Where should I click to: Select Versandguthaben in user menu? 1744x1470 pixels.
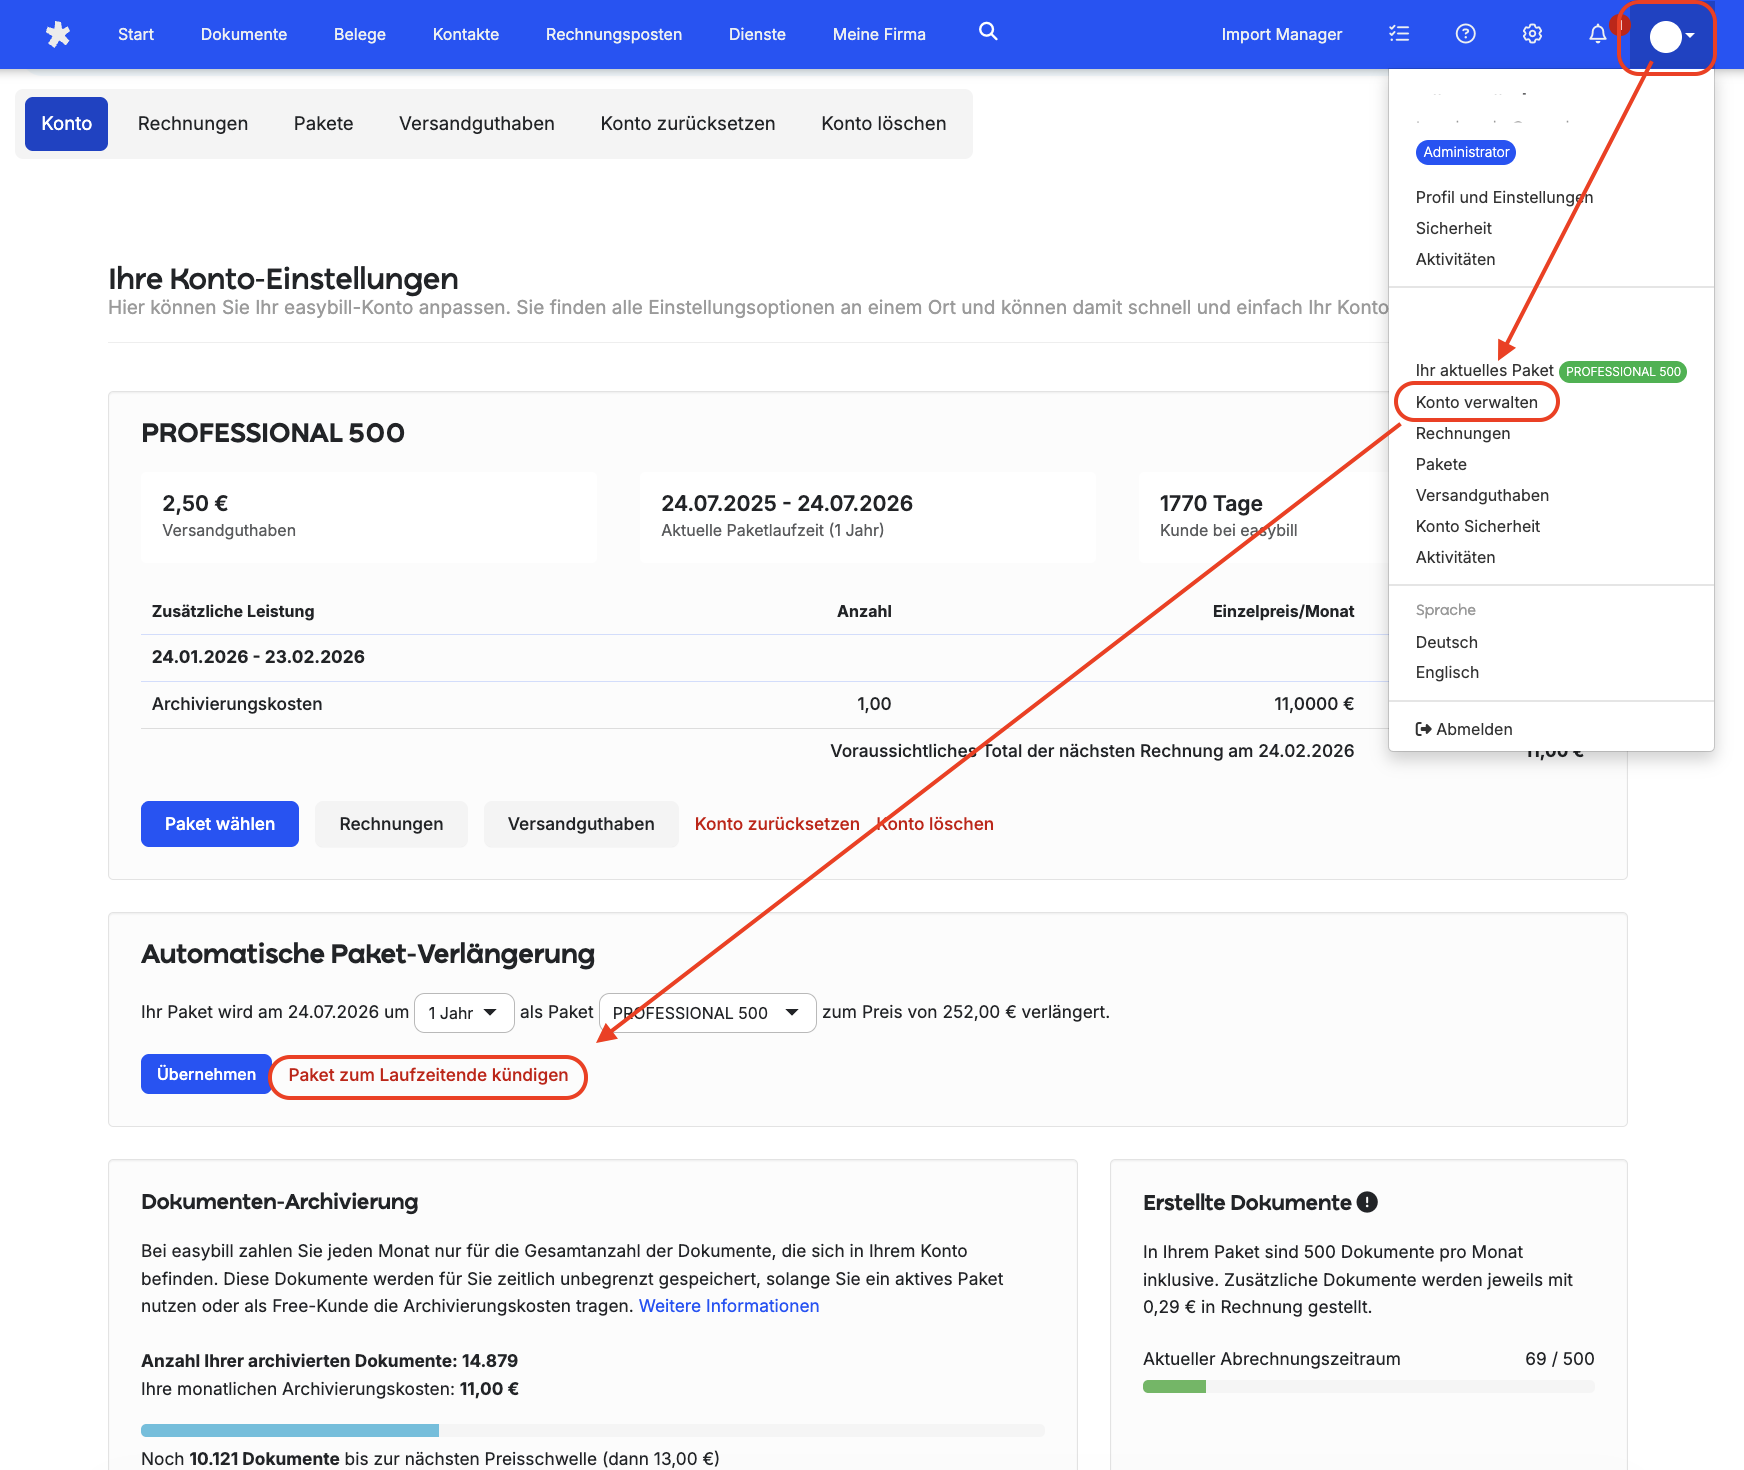(1482, 495)
